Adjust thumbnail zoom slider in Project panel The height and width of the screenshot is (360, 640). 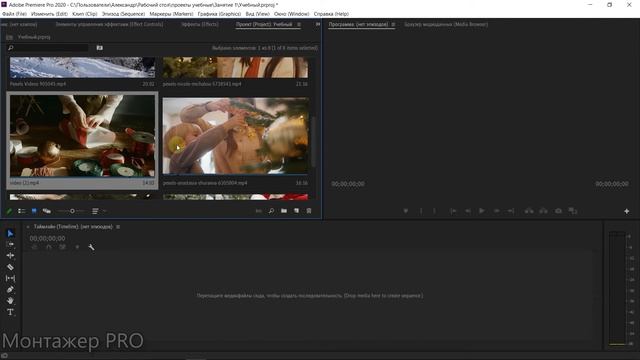pos(72,211)
